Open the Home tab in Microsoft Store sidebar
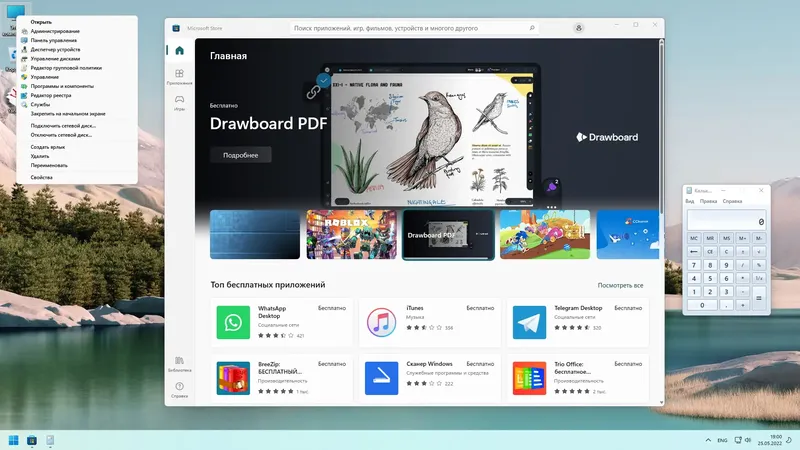This screenshot has width=800, height=450. [180, 51]
